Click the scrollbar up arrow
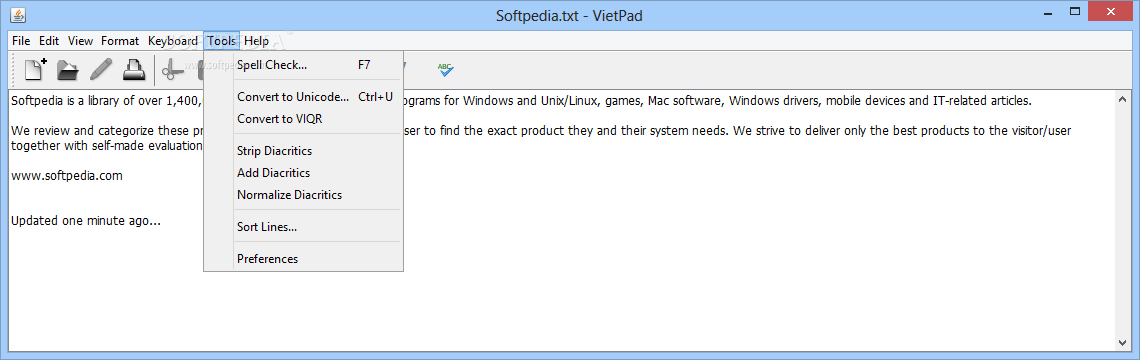Viewport: 1140px width, 360px height. tap(1123, 98)
